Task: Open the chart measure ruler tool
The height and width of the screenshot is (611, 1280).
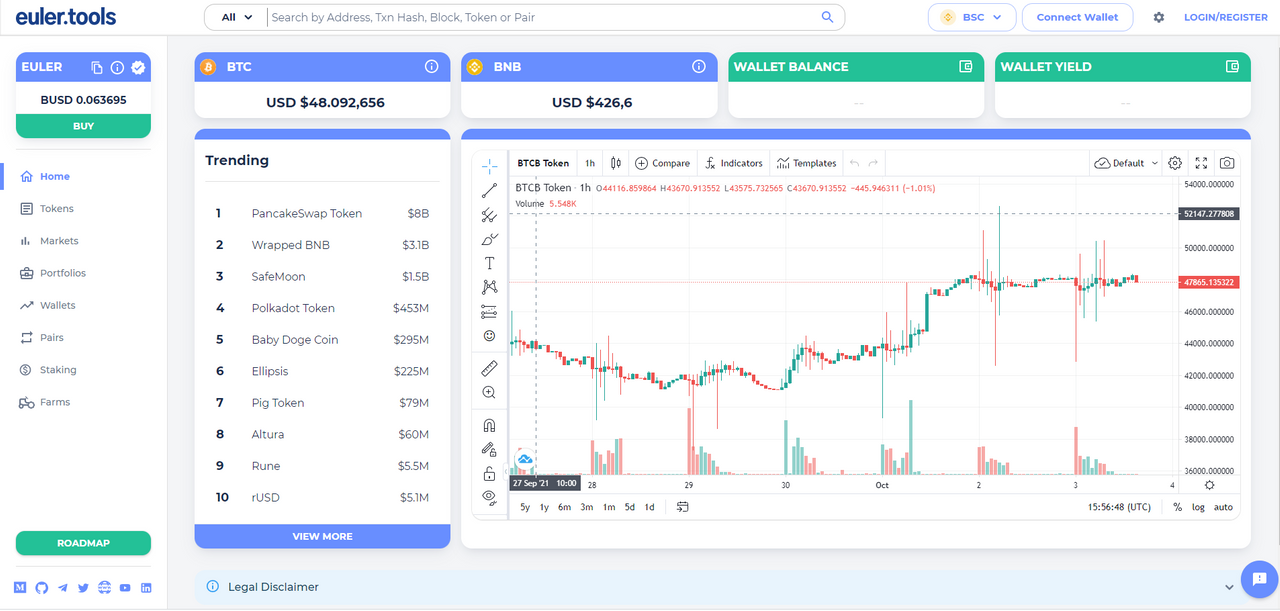Action: click(489, 369)
